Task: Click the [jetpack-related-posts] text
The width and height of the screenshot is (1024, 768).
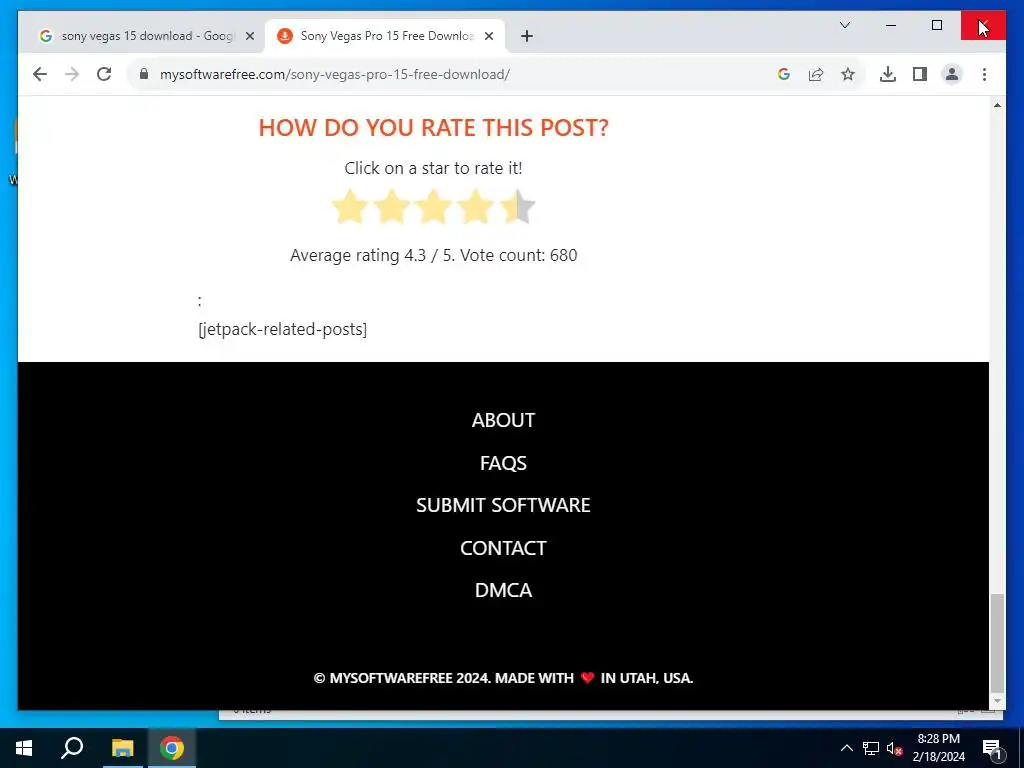Action: click(x=282, y=329)
